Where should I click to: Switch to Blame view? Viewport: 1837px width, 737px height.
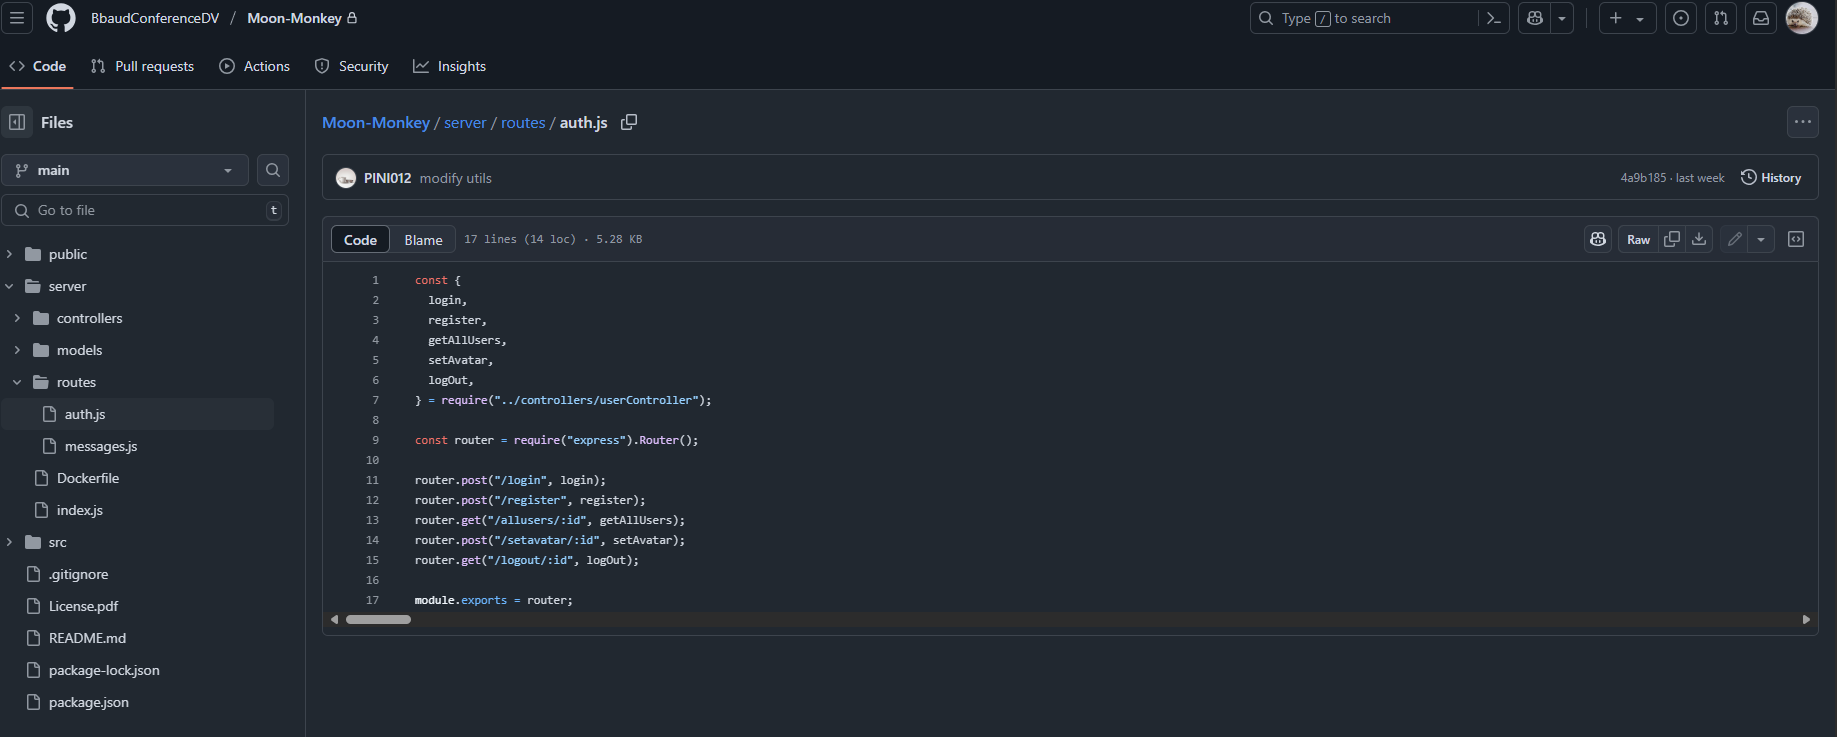pyautogui.click(x=423, y=240)
